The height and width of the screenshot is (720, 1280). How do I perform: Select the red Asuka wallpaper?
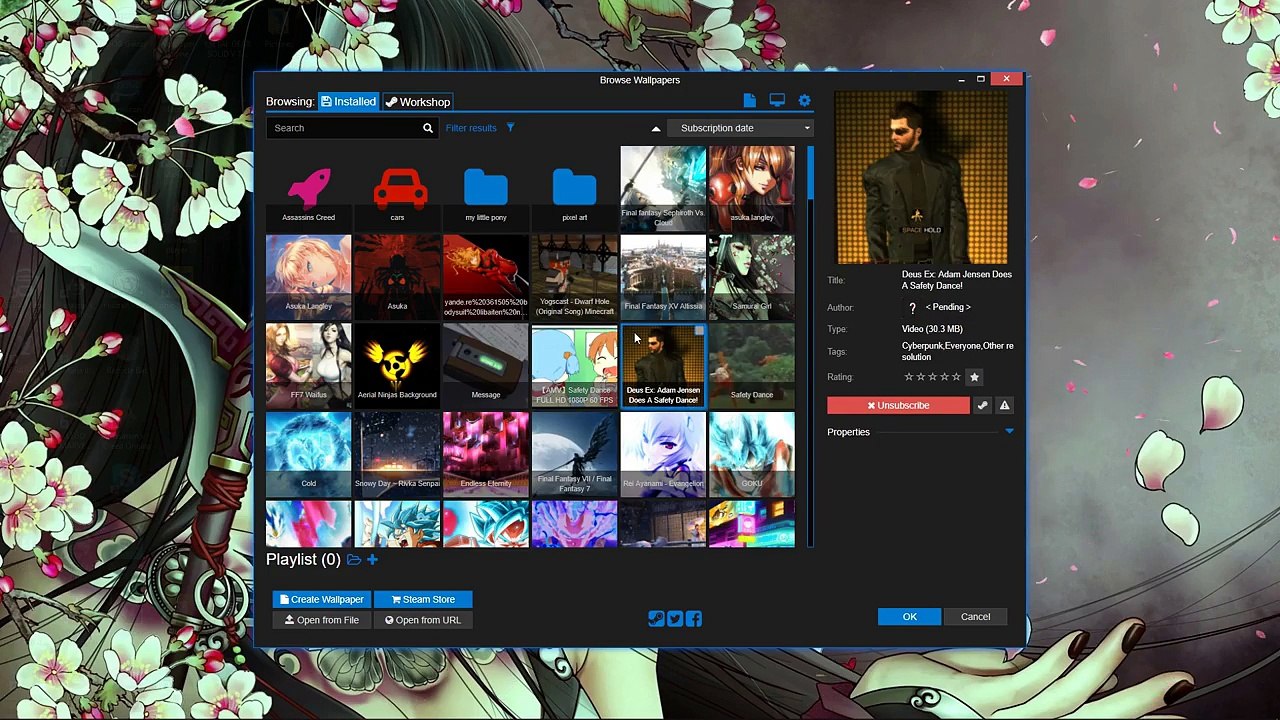tap(397, 277)
